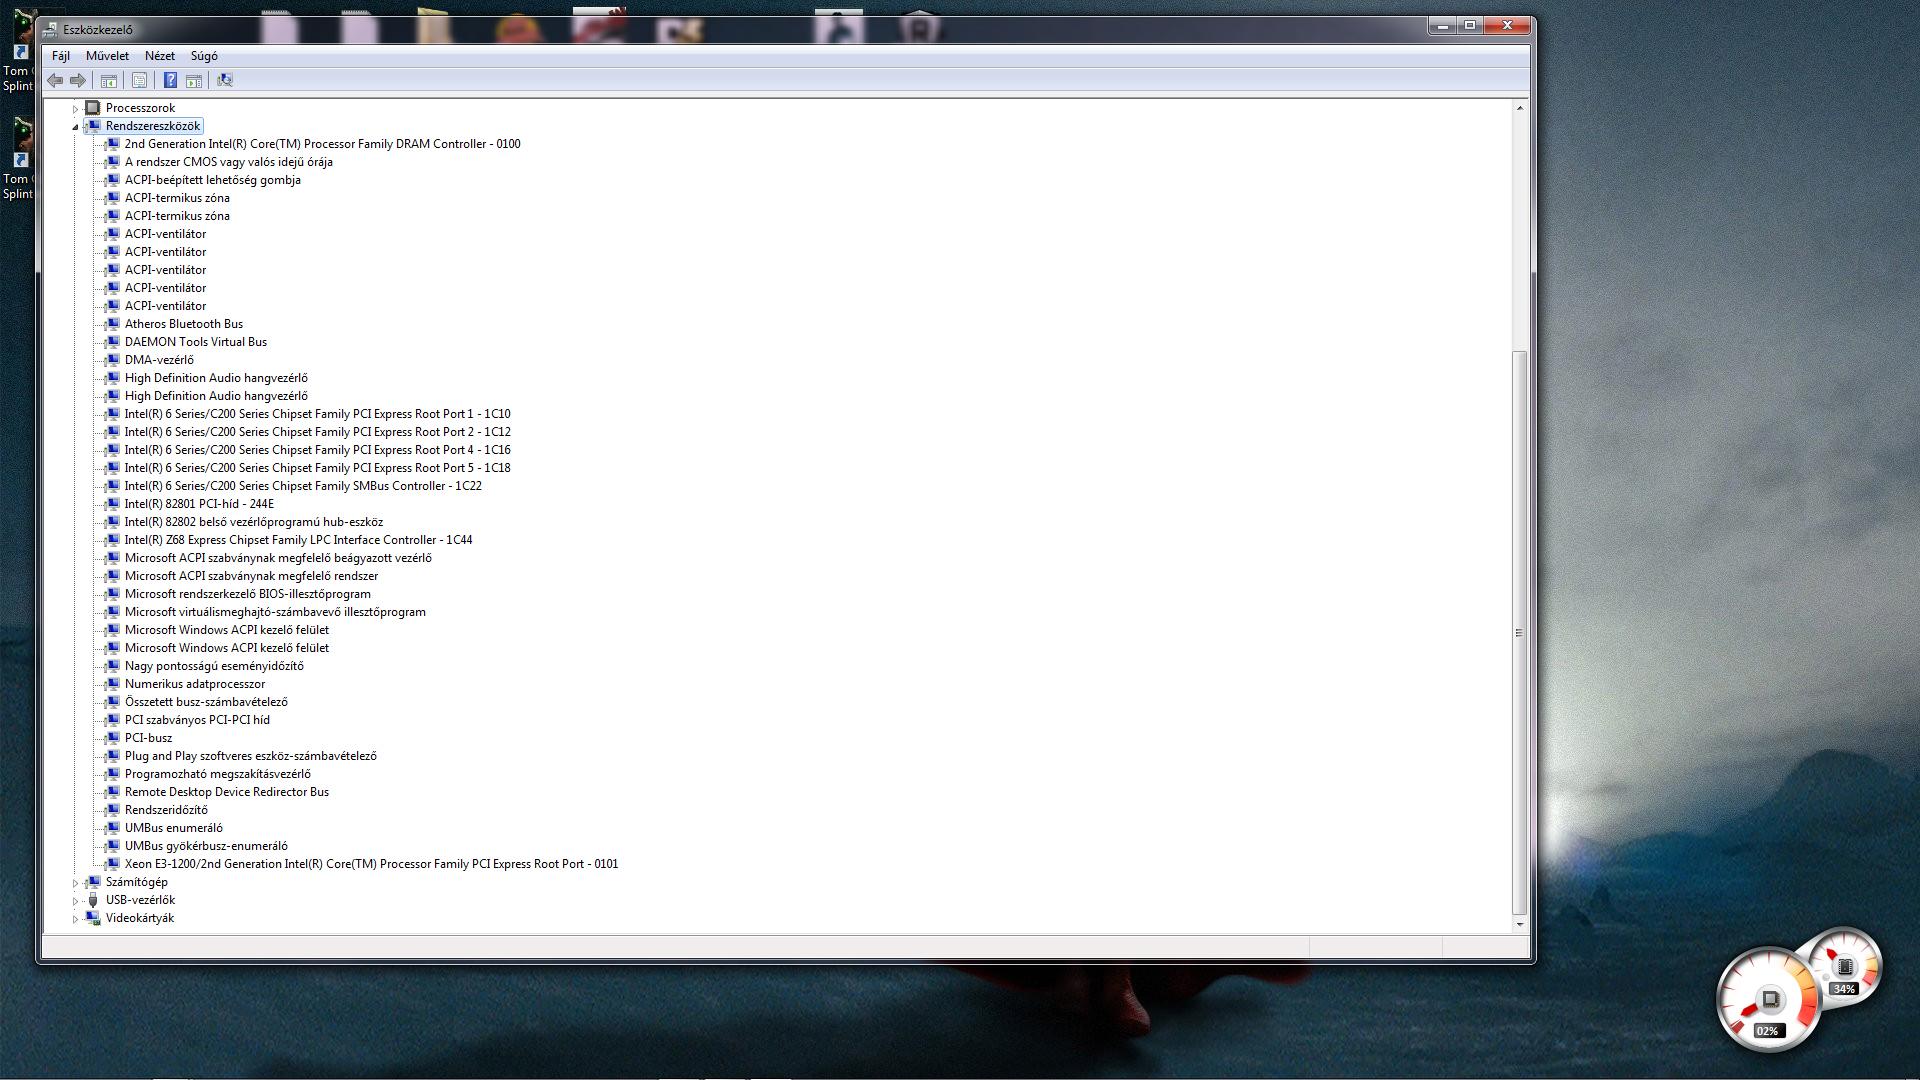Select 'Intel(R) 82802 belső vezérlőprogramú hub-eszköz'
The width and height of the screenshot is (1920, 1080).
click(x=254, y=522)
